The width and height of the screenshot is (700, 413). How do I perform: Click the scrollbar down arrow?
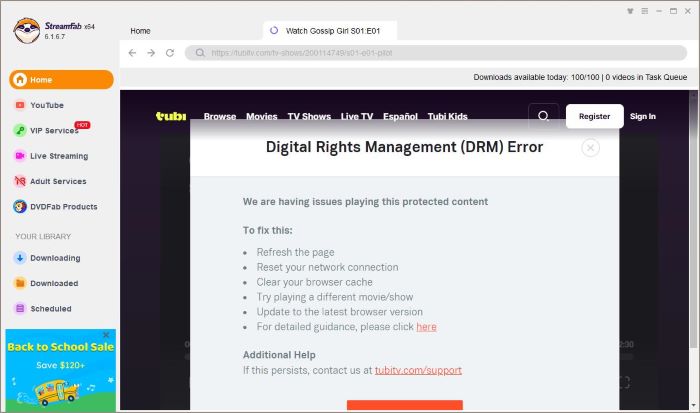(693, 405)
